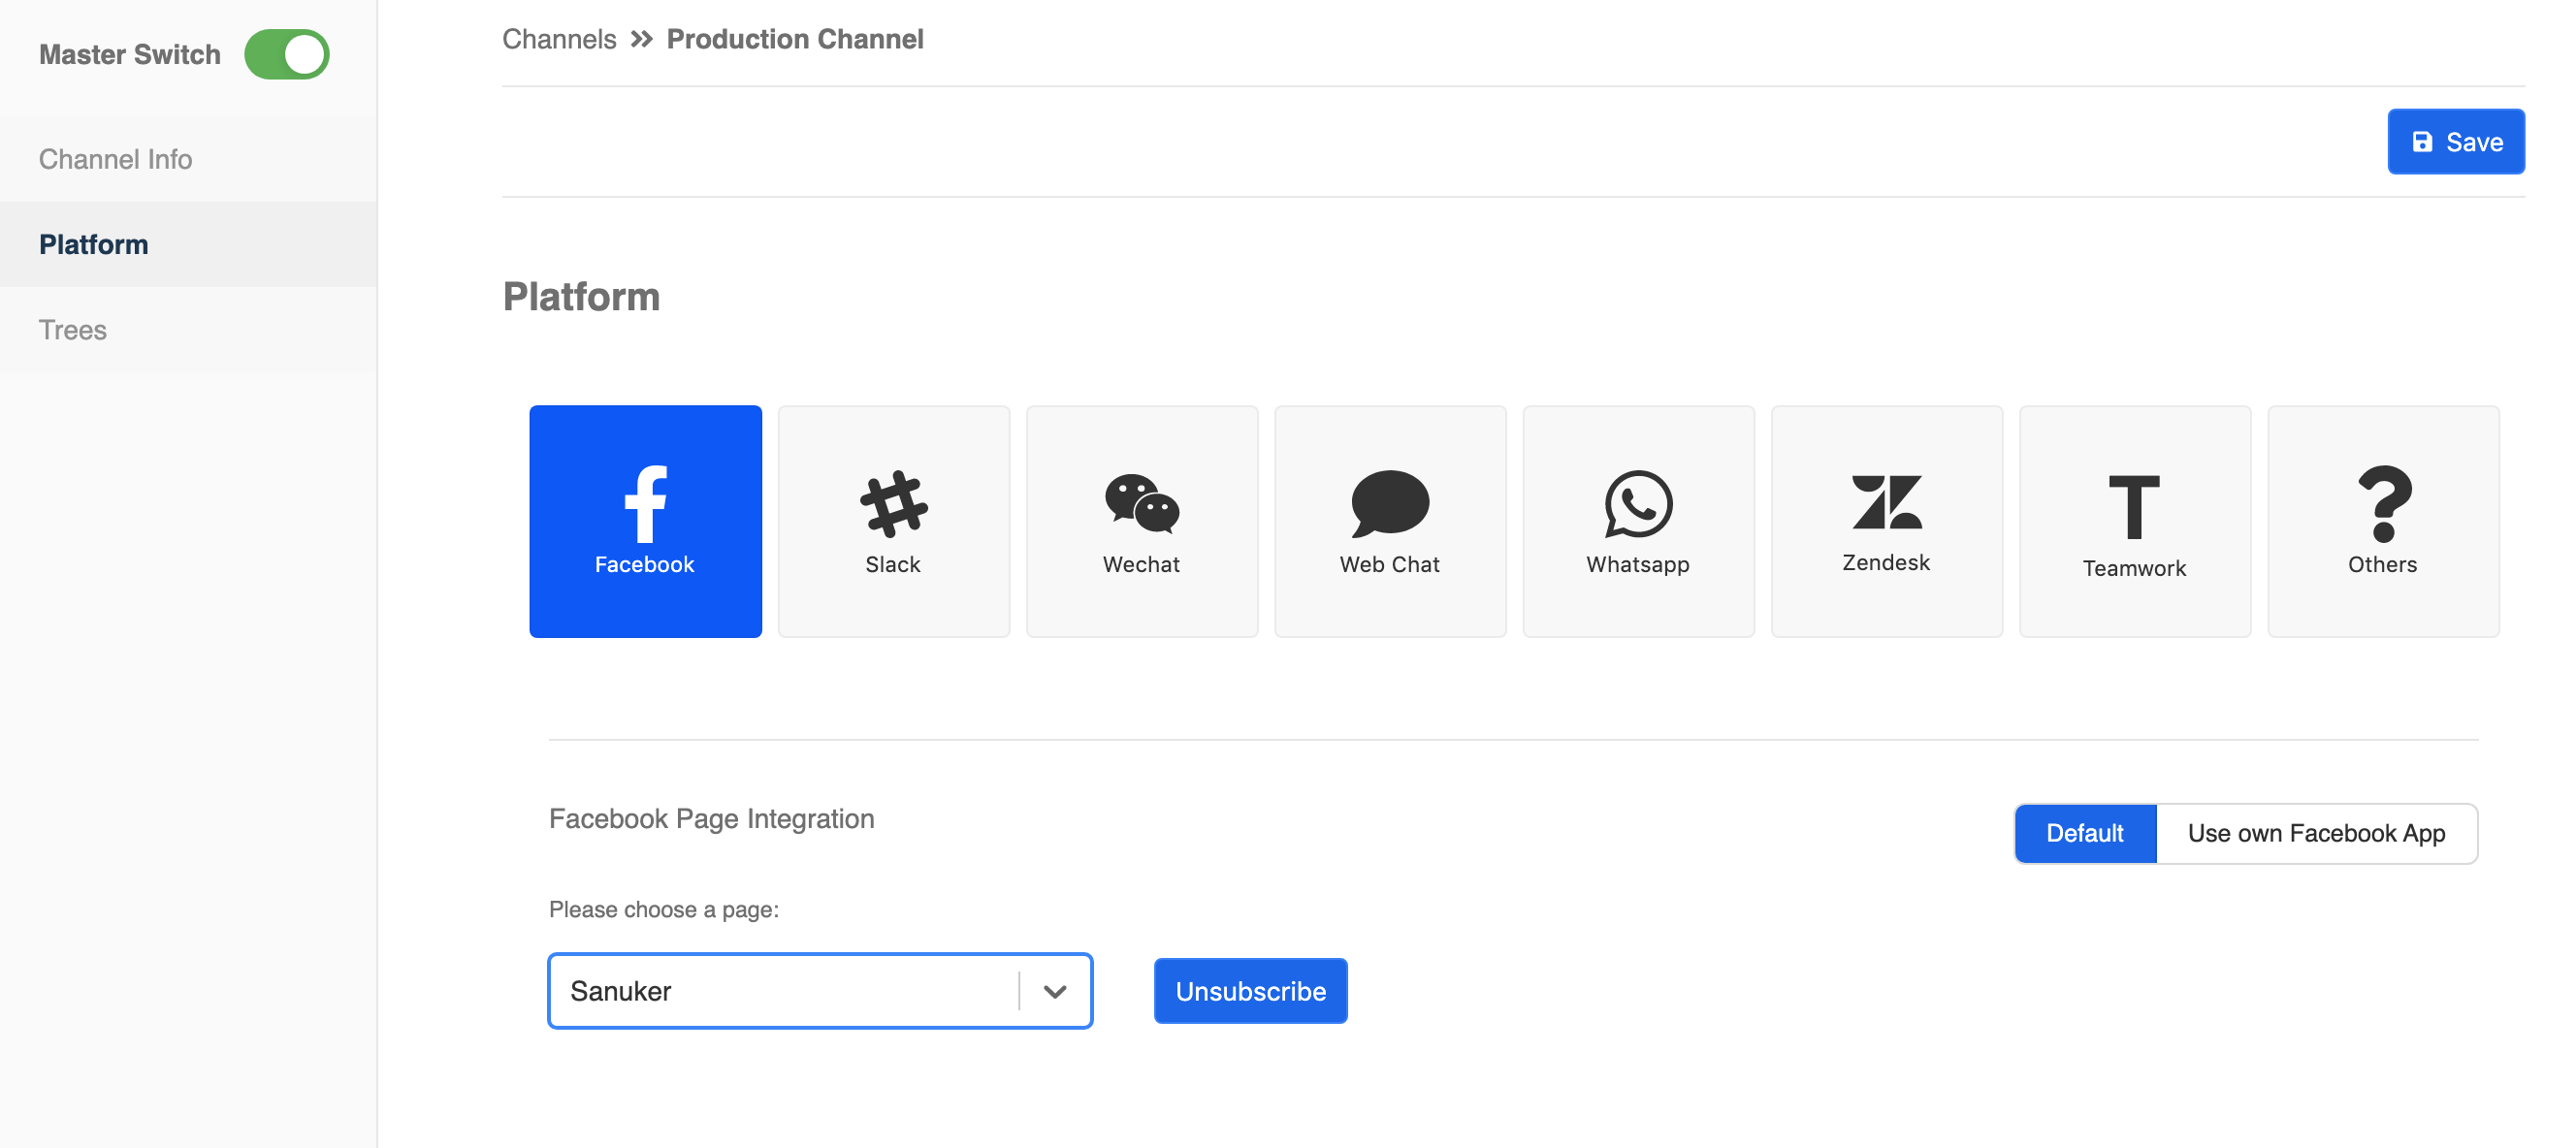2576x1148 pixels.
Task: Open the Trees sidebar section
Action: (x=189, y=330)
